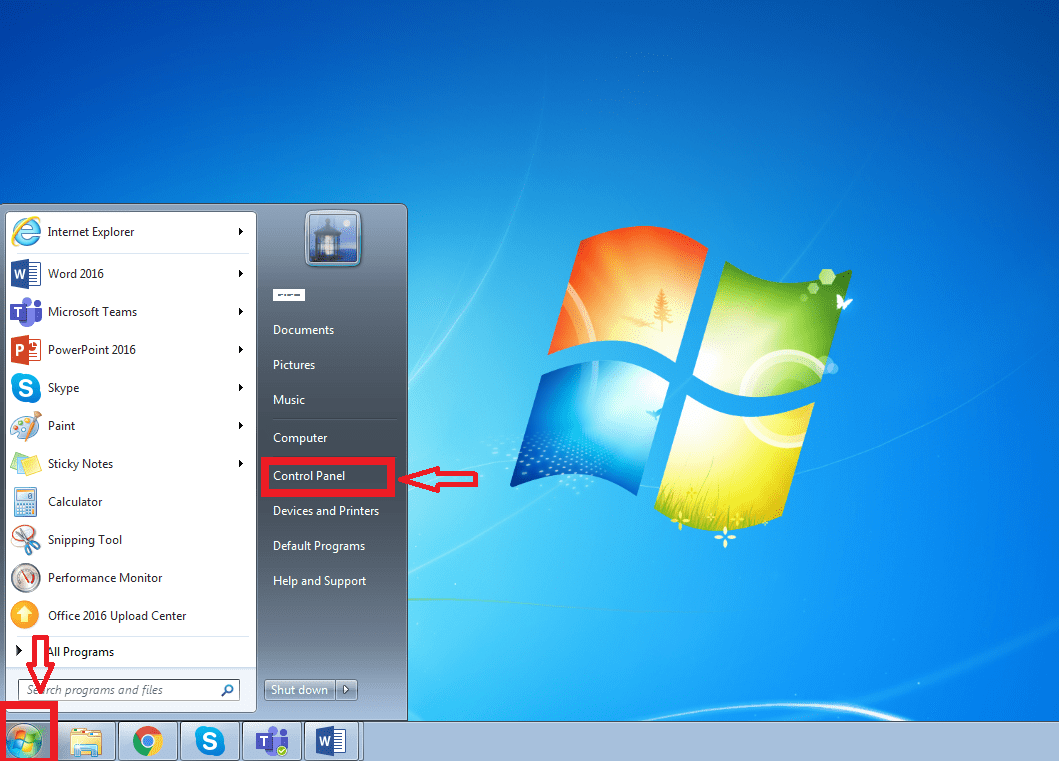
Task: Open Skype from the taskbar
Action: pyautogui.click(x=210, y=742)
